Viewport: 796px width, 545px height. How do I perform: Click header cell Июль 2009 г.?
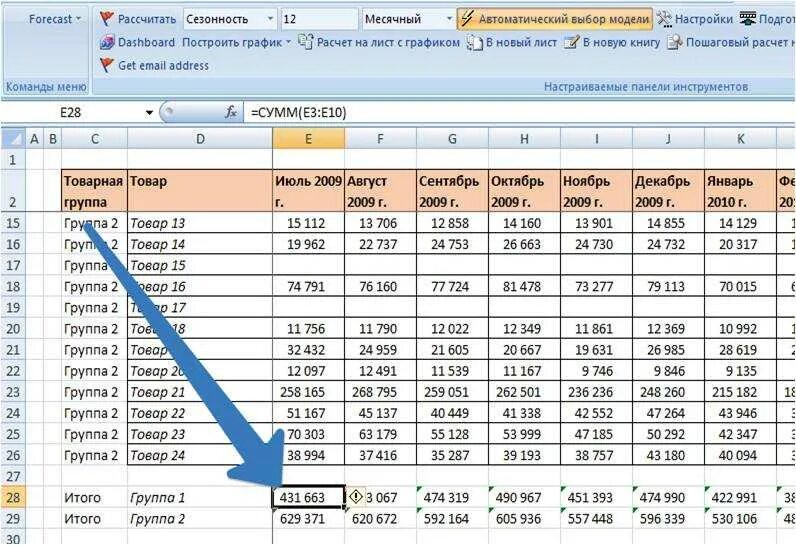308,191
